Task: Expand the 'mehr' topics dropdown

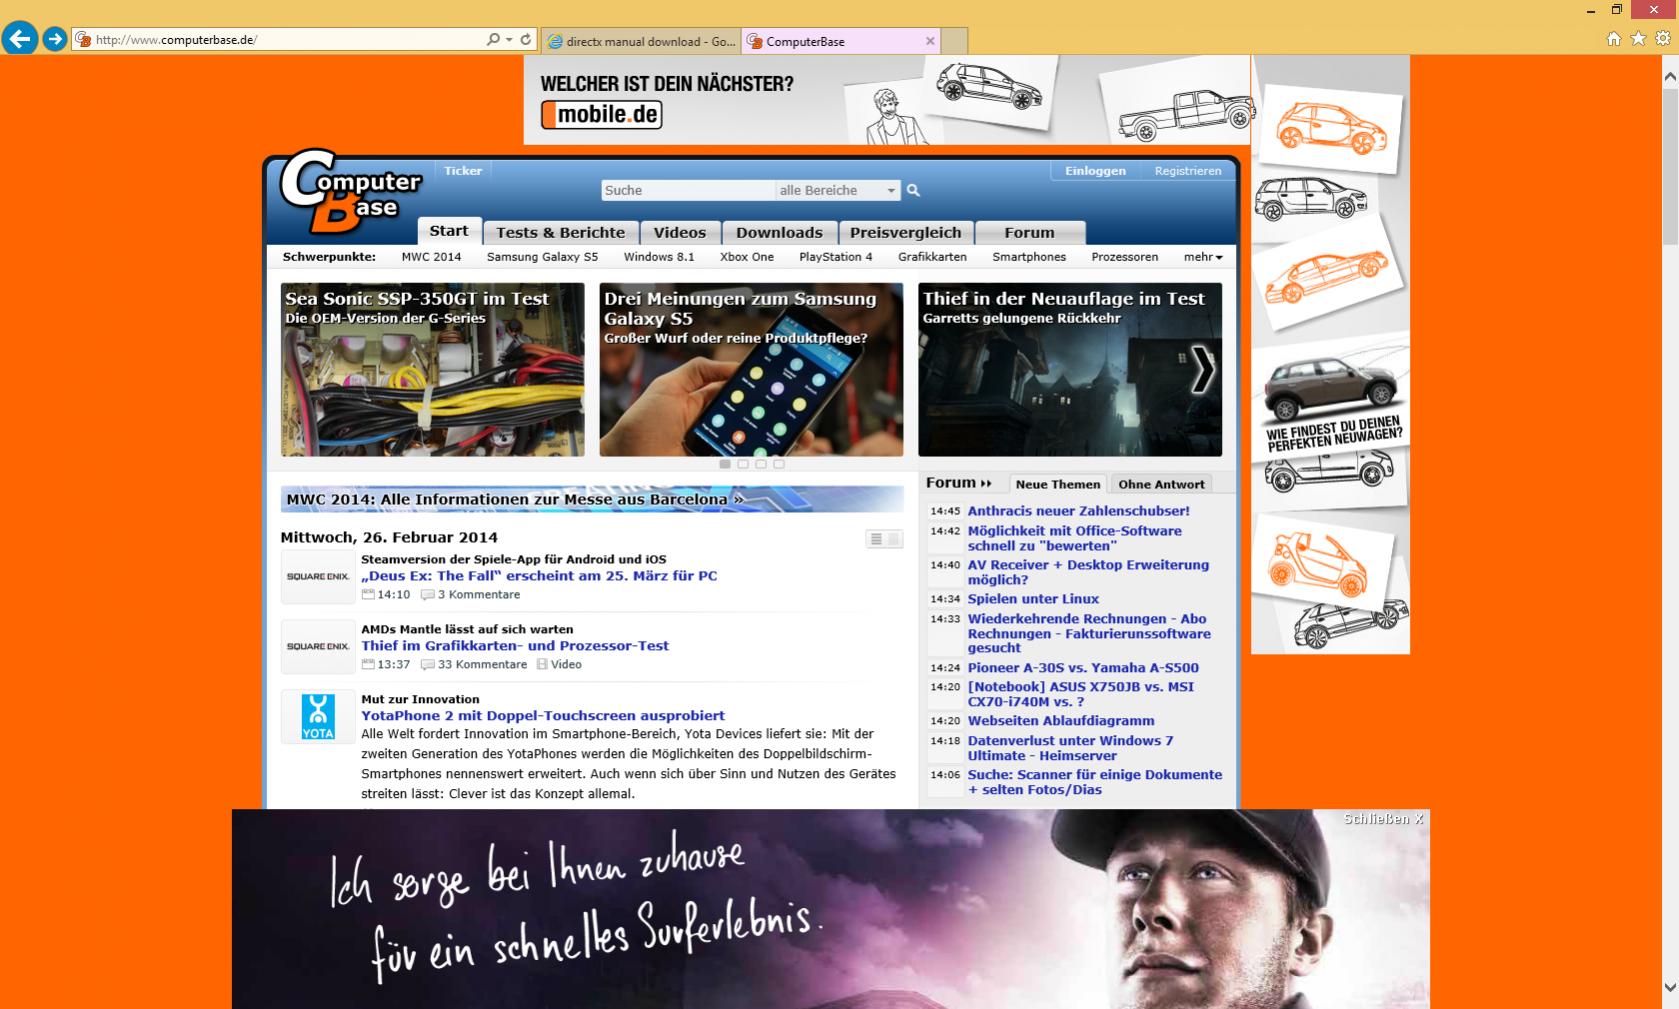Action: click(x=1203, y=257)
